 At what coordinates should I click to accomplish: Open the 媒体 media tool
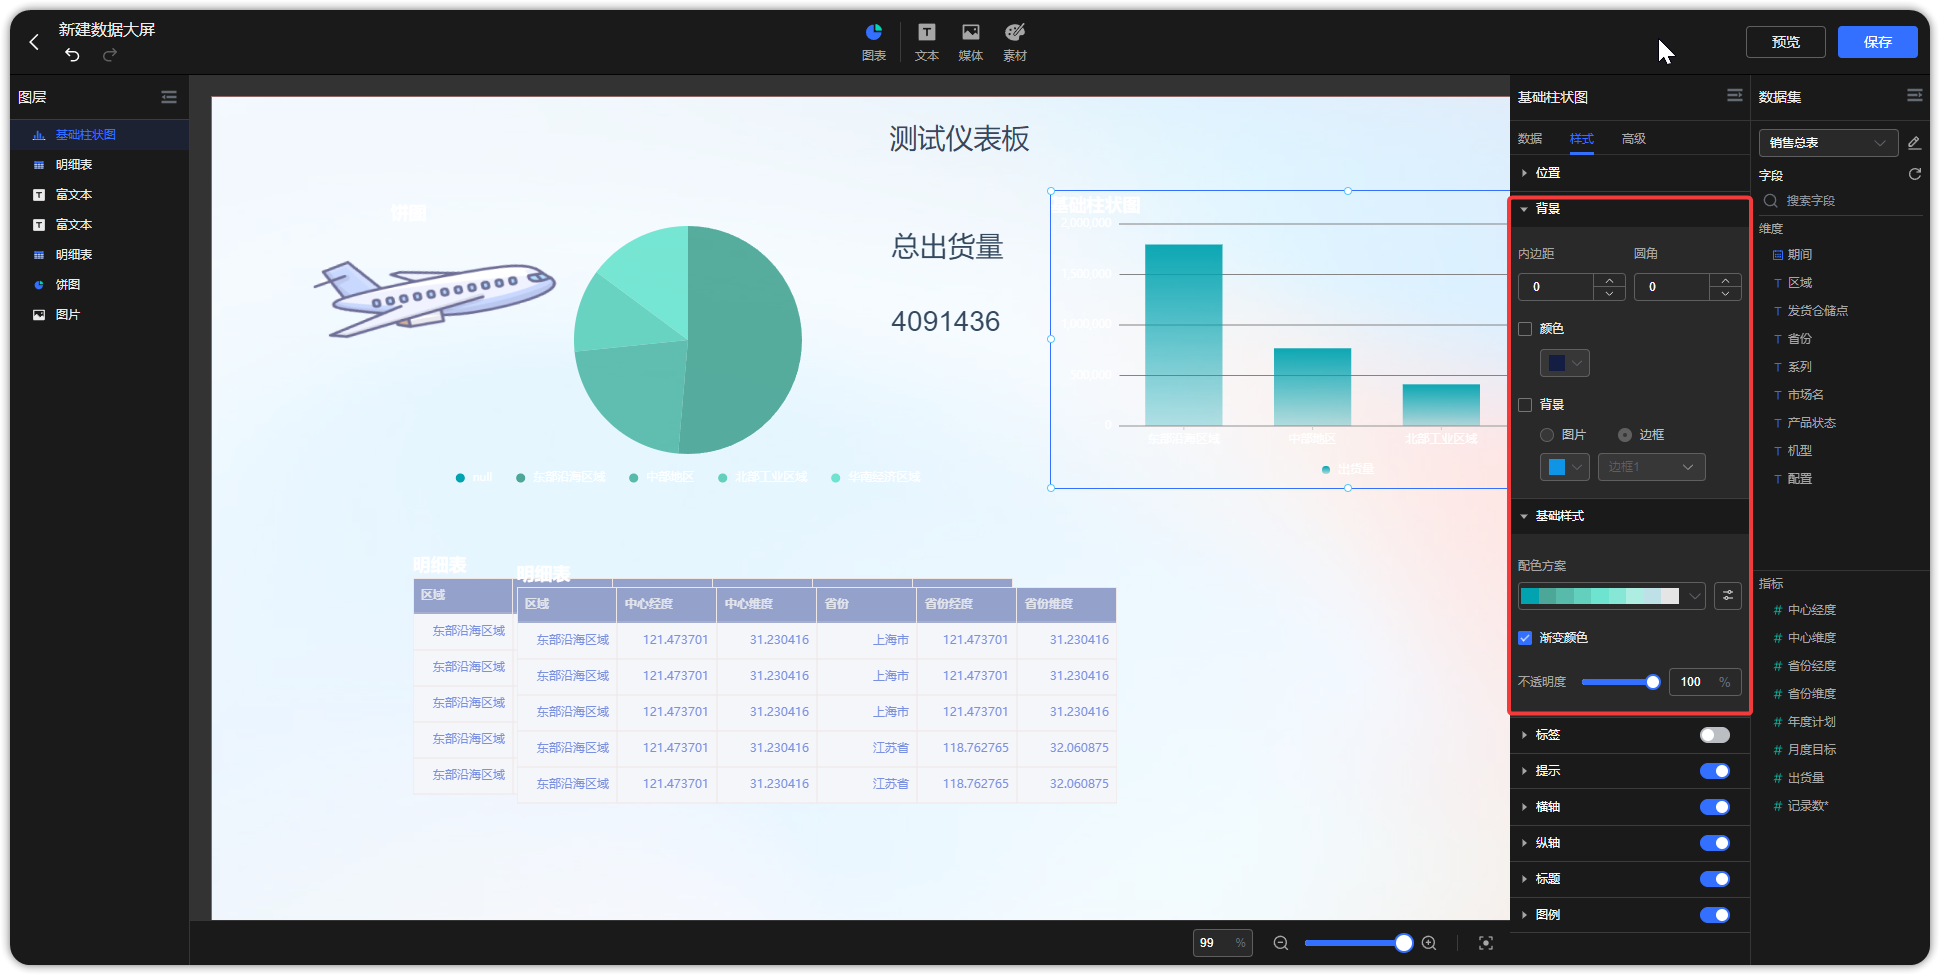pos(969,42)
